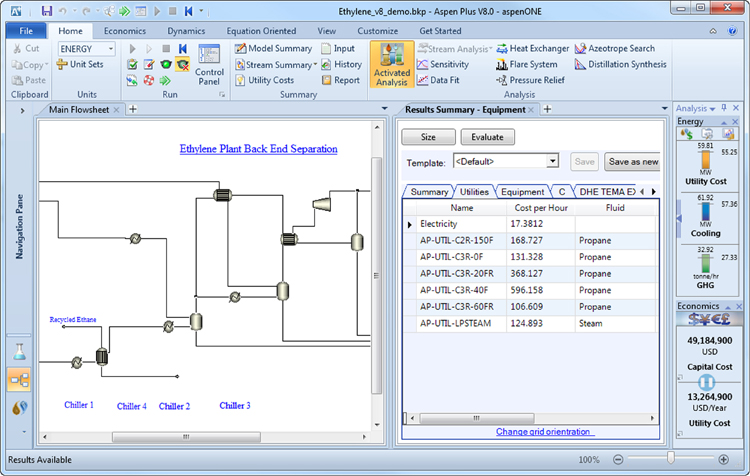Viewport: 750px width, 476px height.
Task: Open Flare System analysis
Action: 527,64
